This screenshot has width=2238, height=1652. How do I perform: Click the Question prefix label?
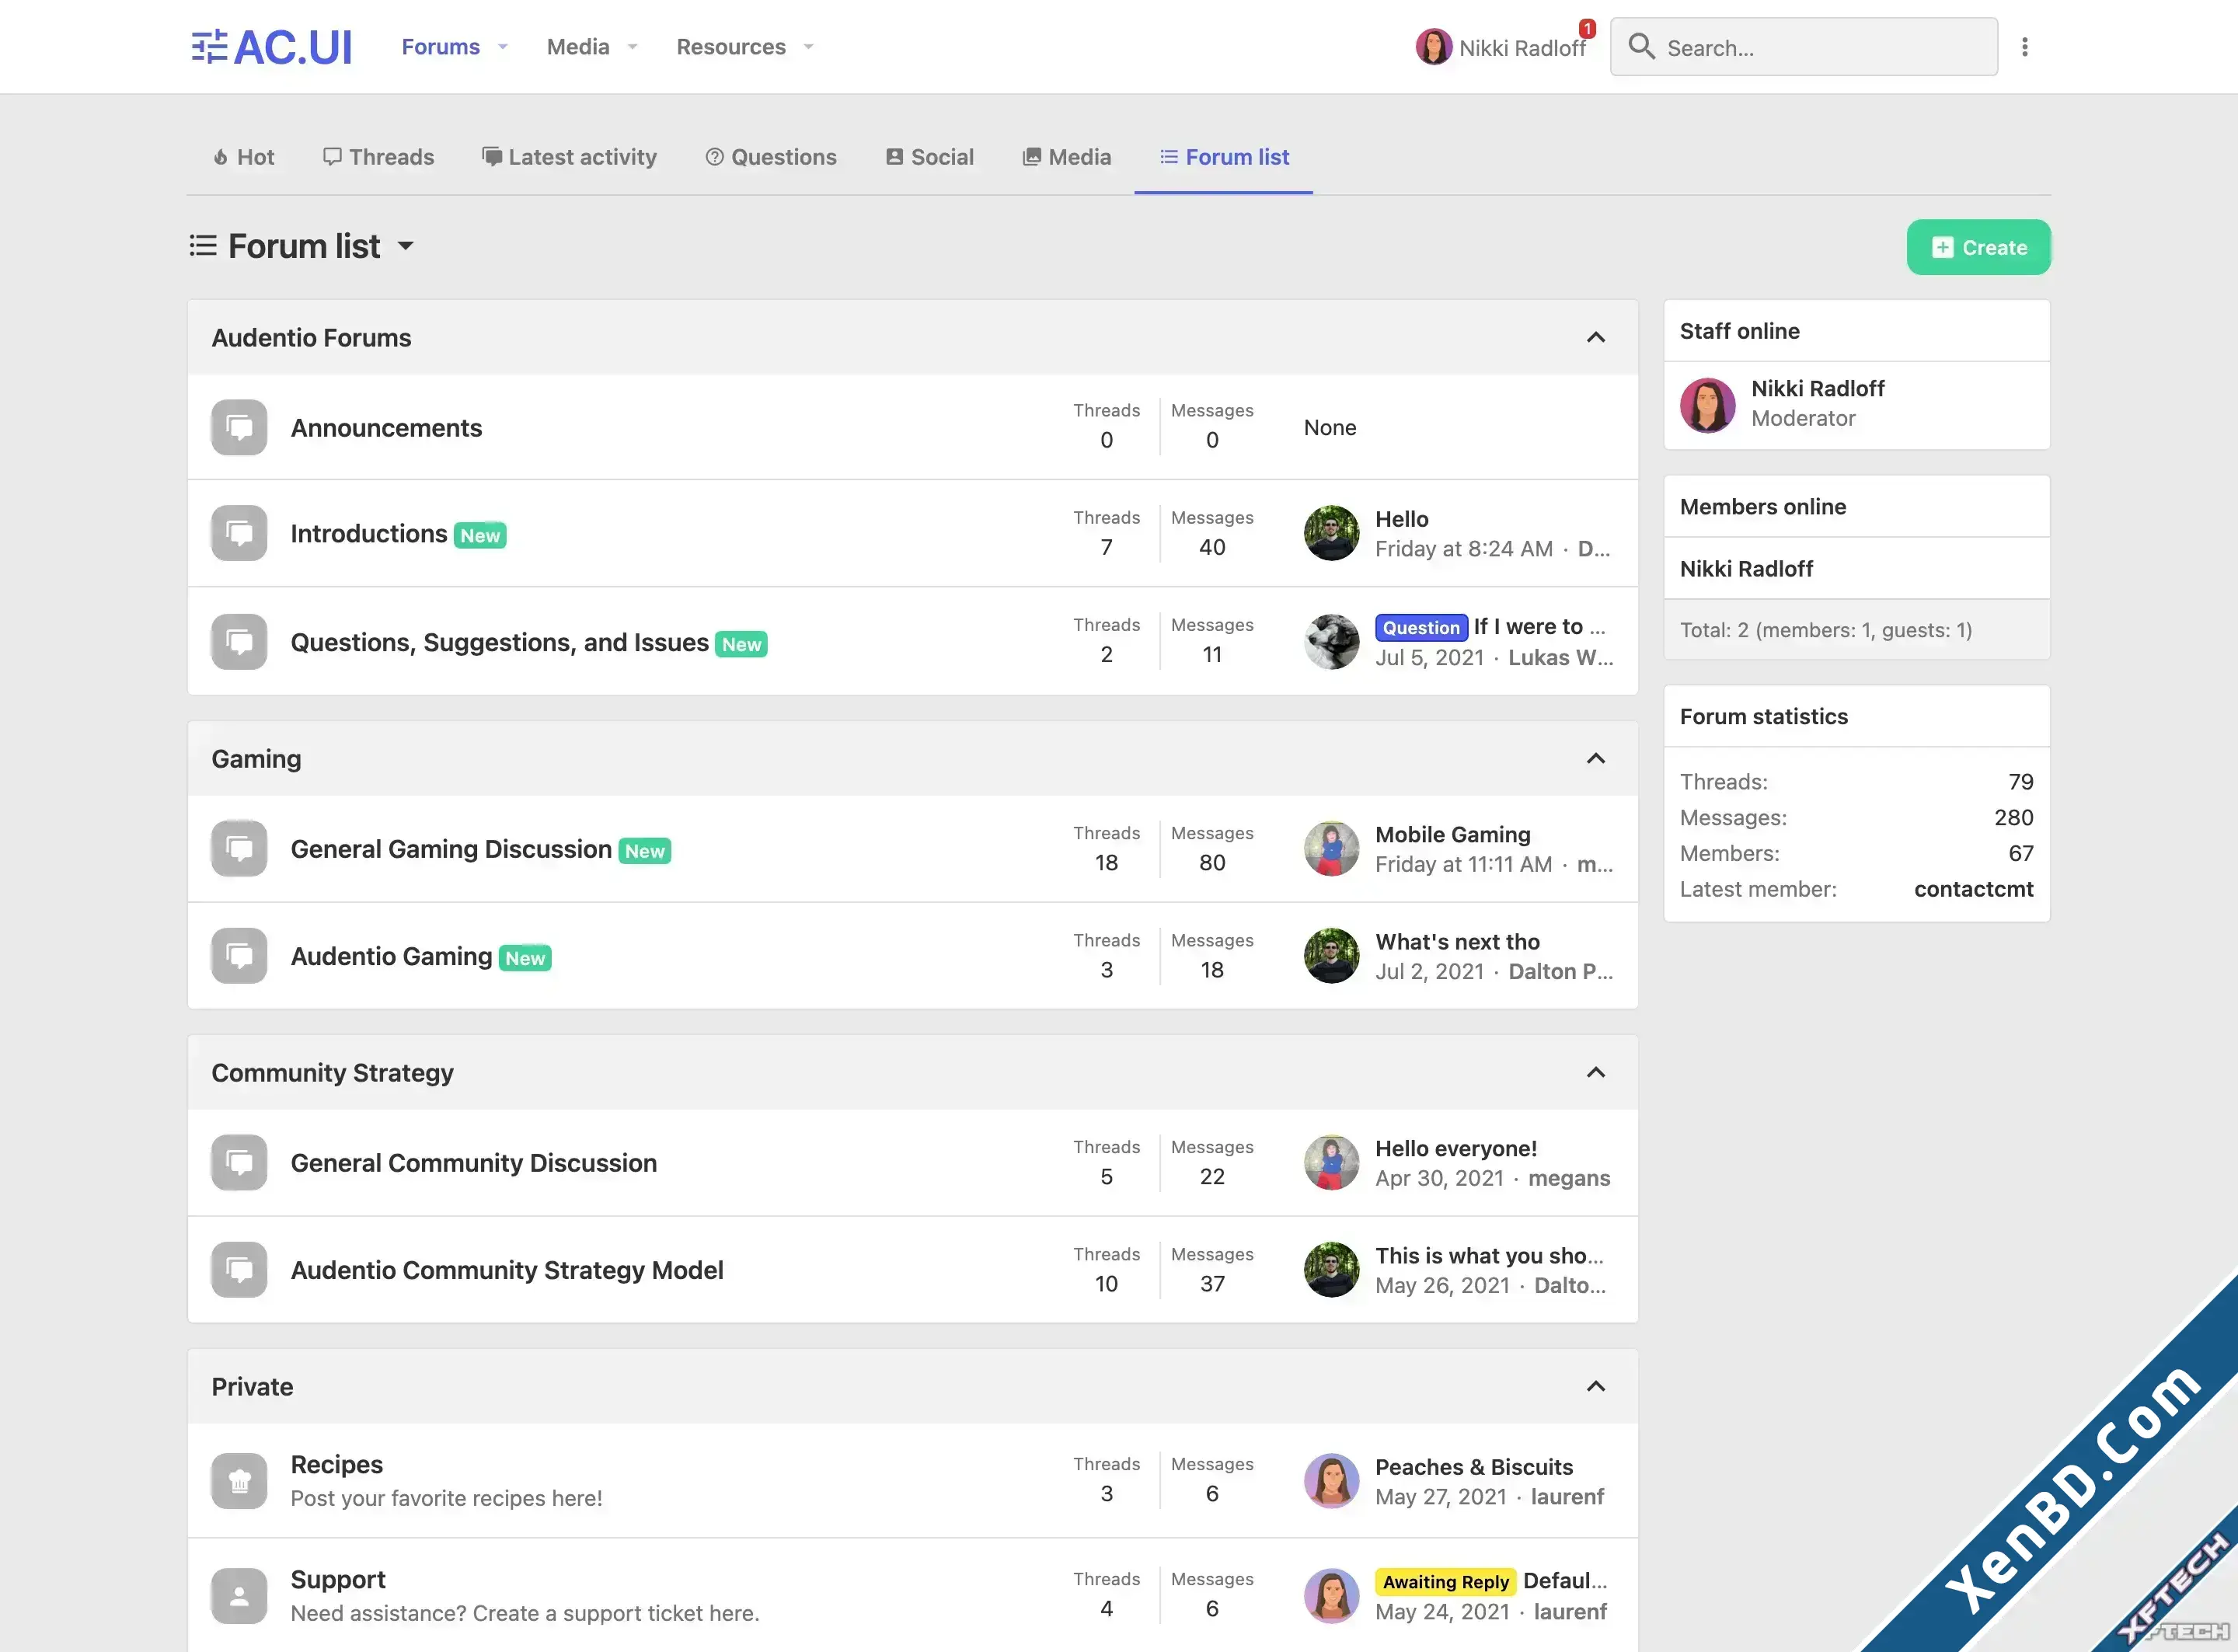coord(1421,627)
